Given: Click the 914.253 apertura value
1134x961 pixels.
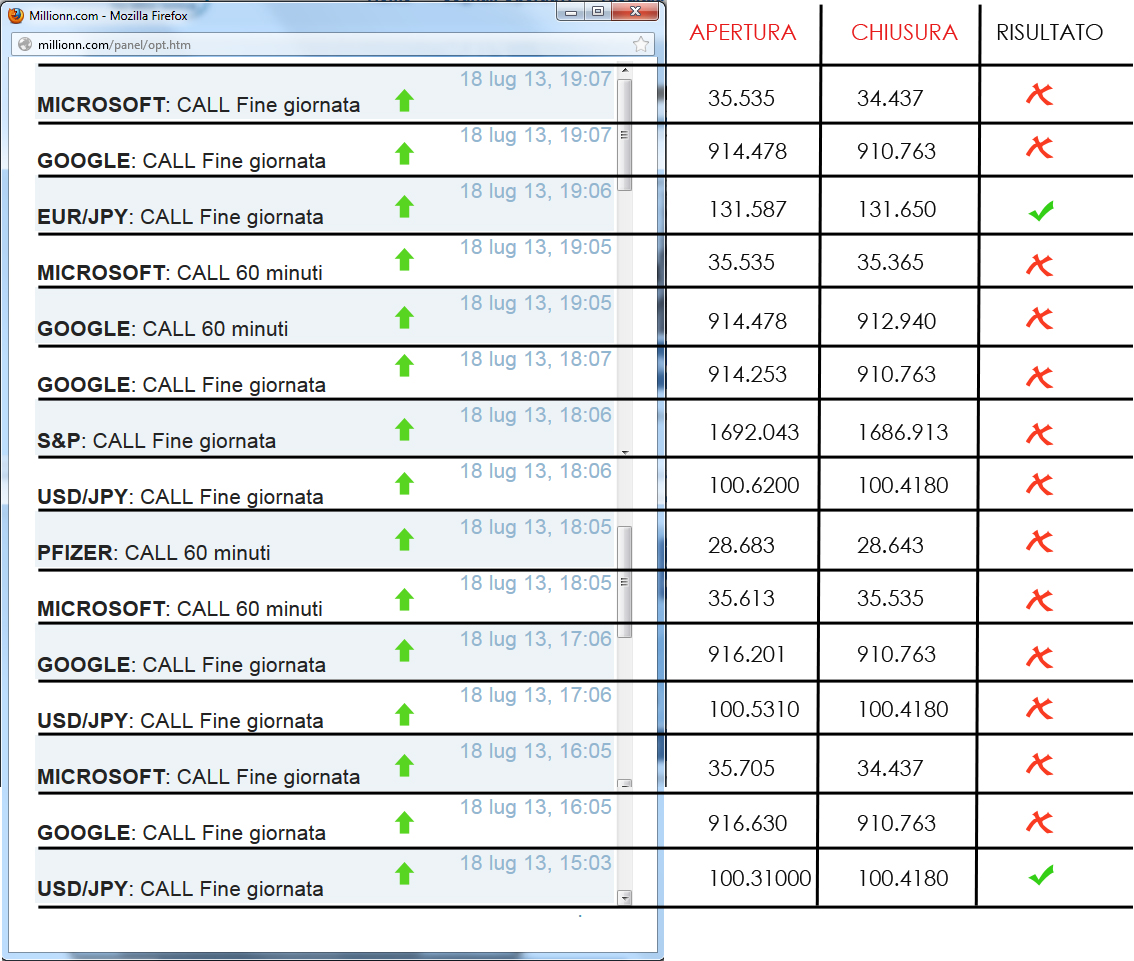Looking at the screenshot, I should point(747,375).
